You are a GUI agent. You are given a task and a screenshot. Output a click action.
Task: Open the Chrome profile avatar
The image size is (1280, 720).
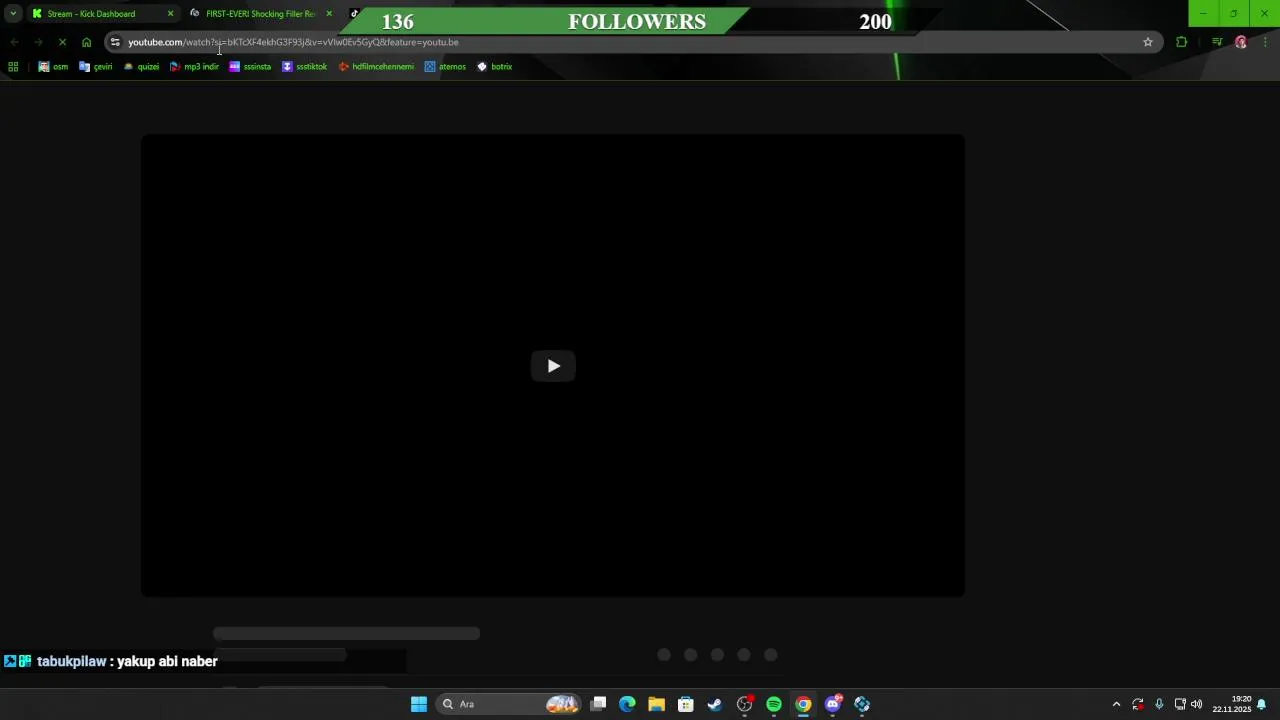click(x=1241, y=42)
